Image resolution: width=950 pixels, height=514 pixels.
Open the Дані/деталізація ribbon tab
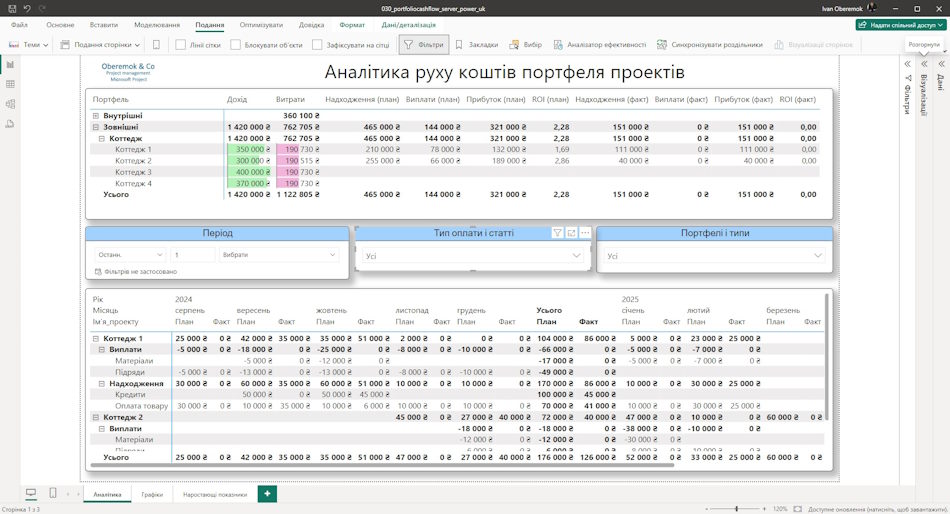click(408, 25)
